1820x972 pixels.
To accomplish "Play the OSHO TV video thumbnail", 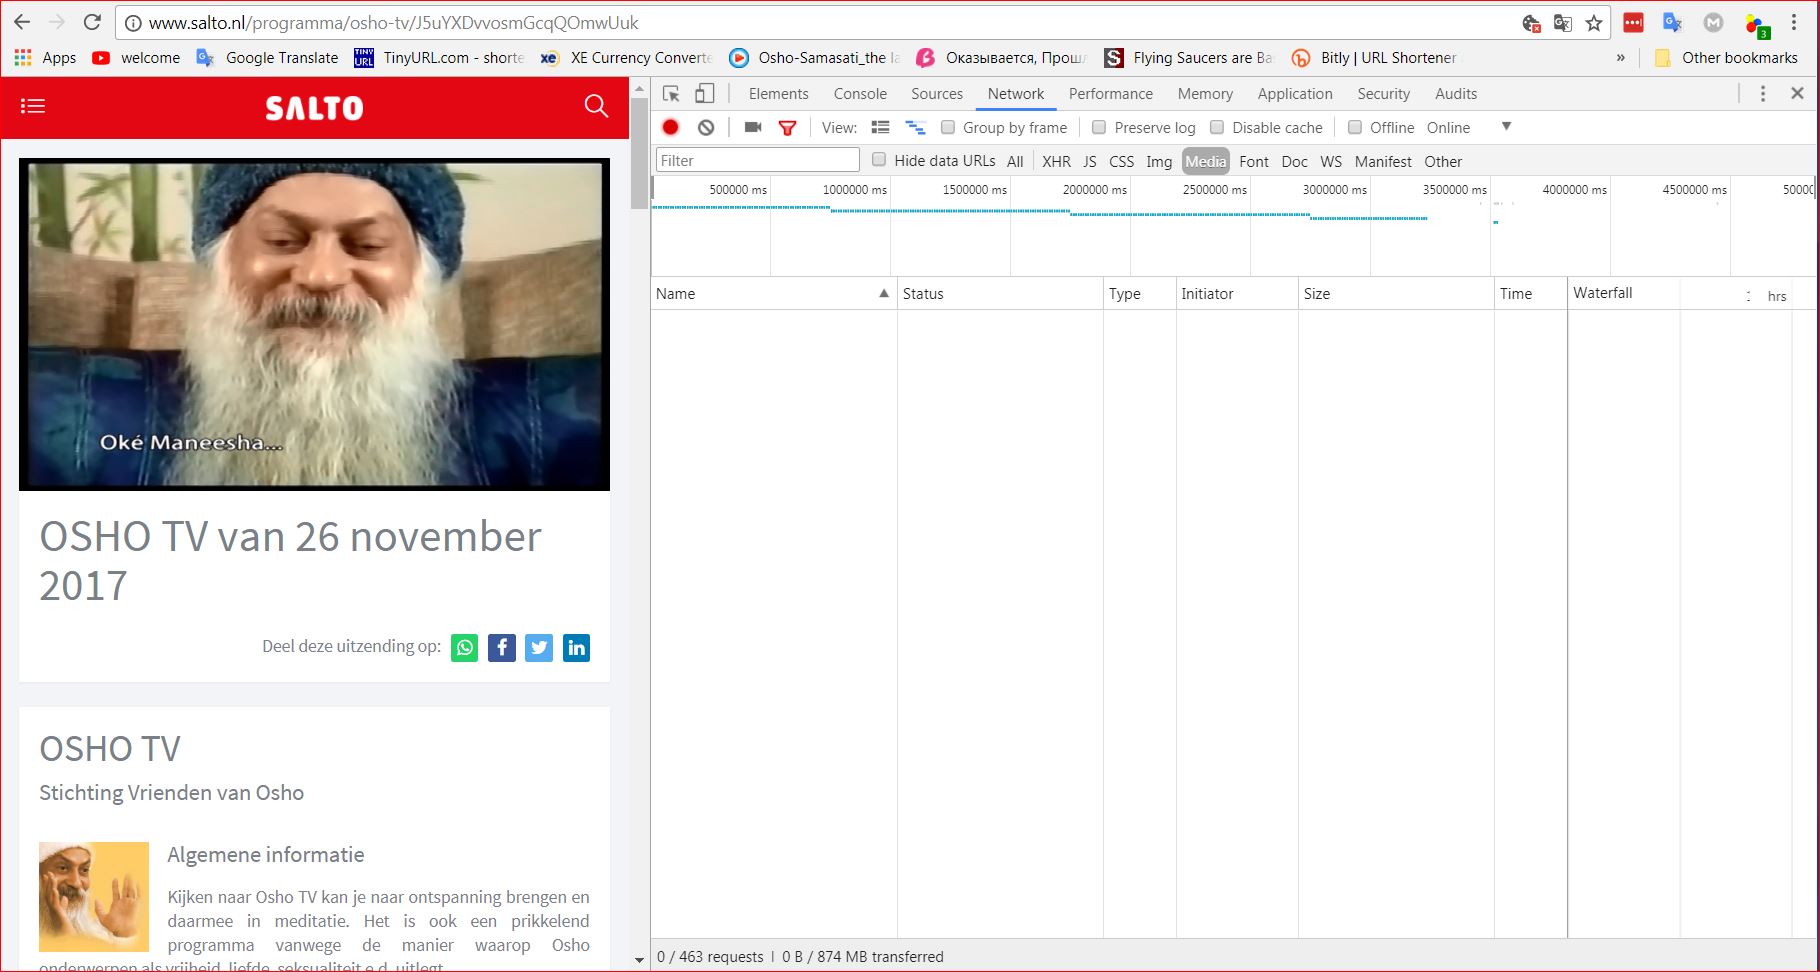I will click(314, 324).
